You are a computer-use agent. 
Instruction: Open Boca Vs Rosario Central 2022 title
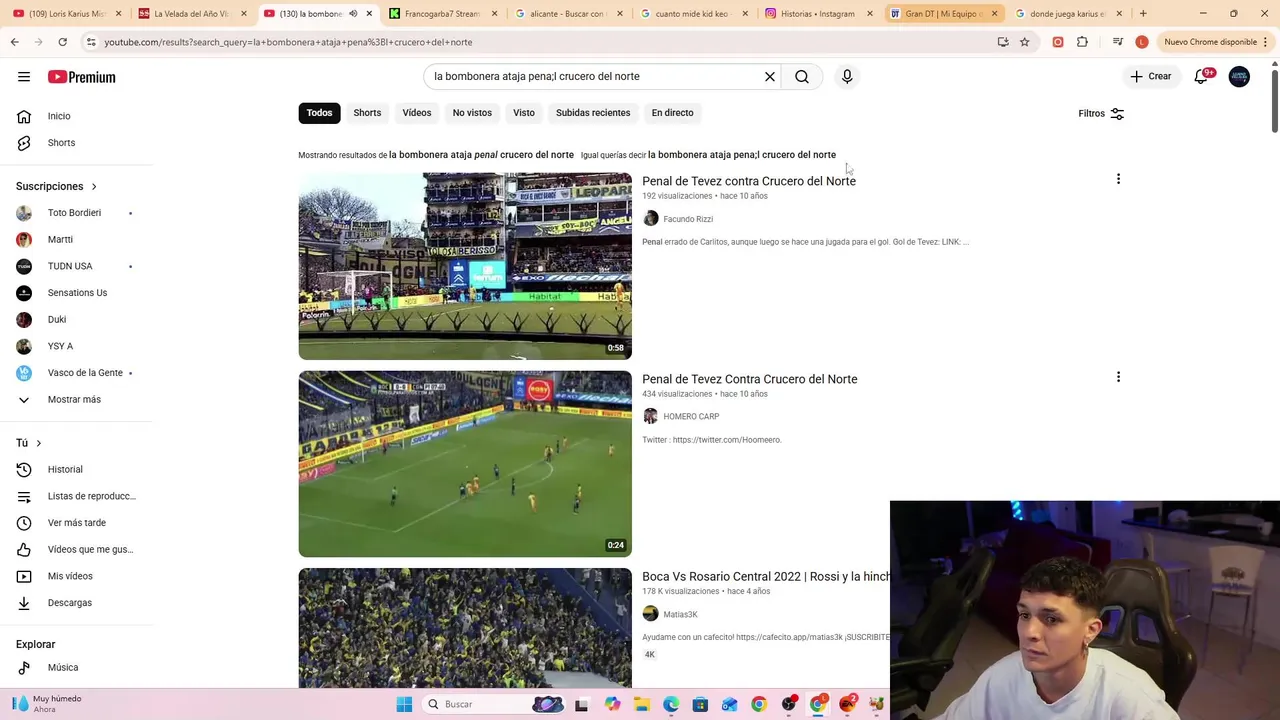[766, 577]
